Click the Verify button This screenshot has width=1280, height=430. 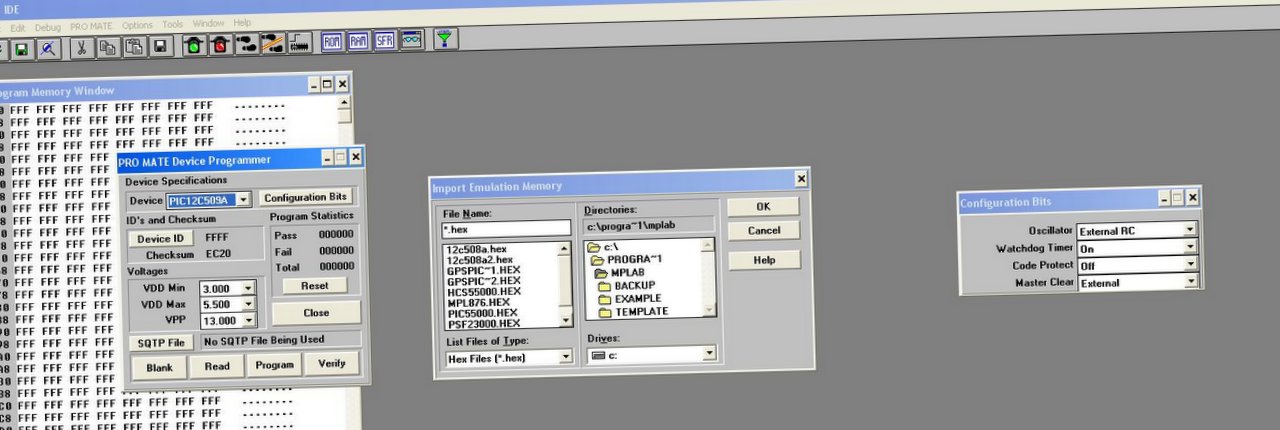tap(332, 364)
